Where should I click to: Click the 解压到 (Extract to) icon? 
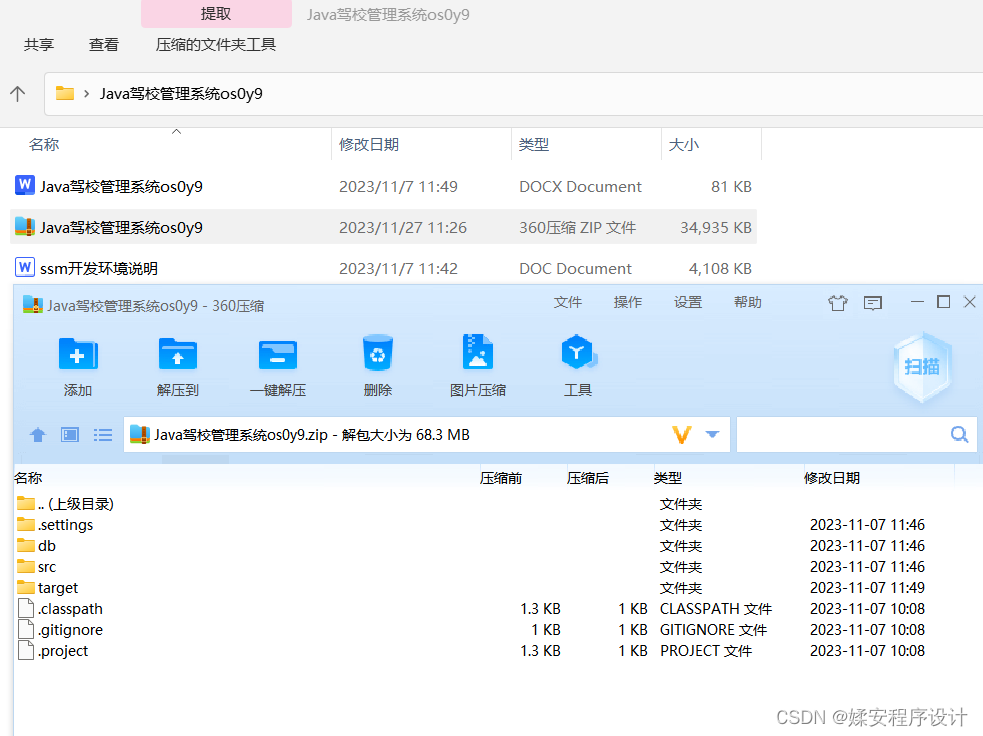(x=177, y=355)
